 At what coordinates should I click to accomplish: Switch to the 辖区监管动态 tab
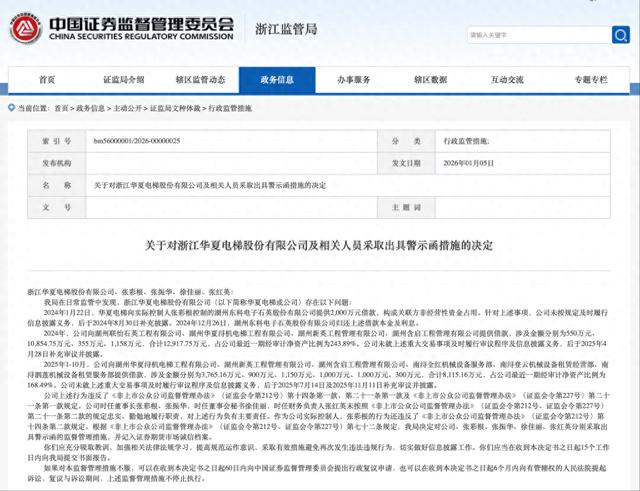point(201,79)
